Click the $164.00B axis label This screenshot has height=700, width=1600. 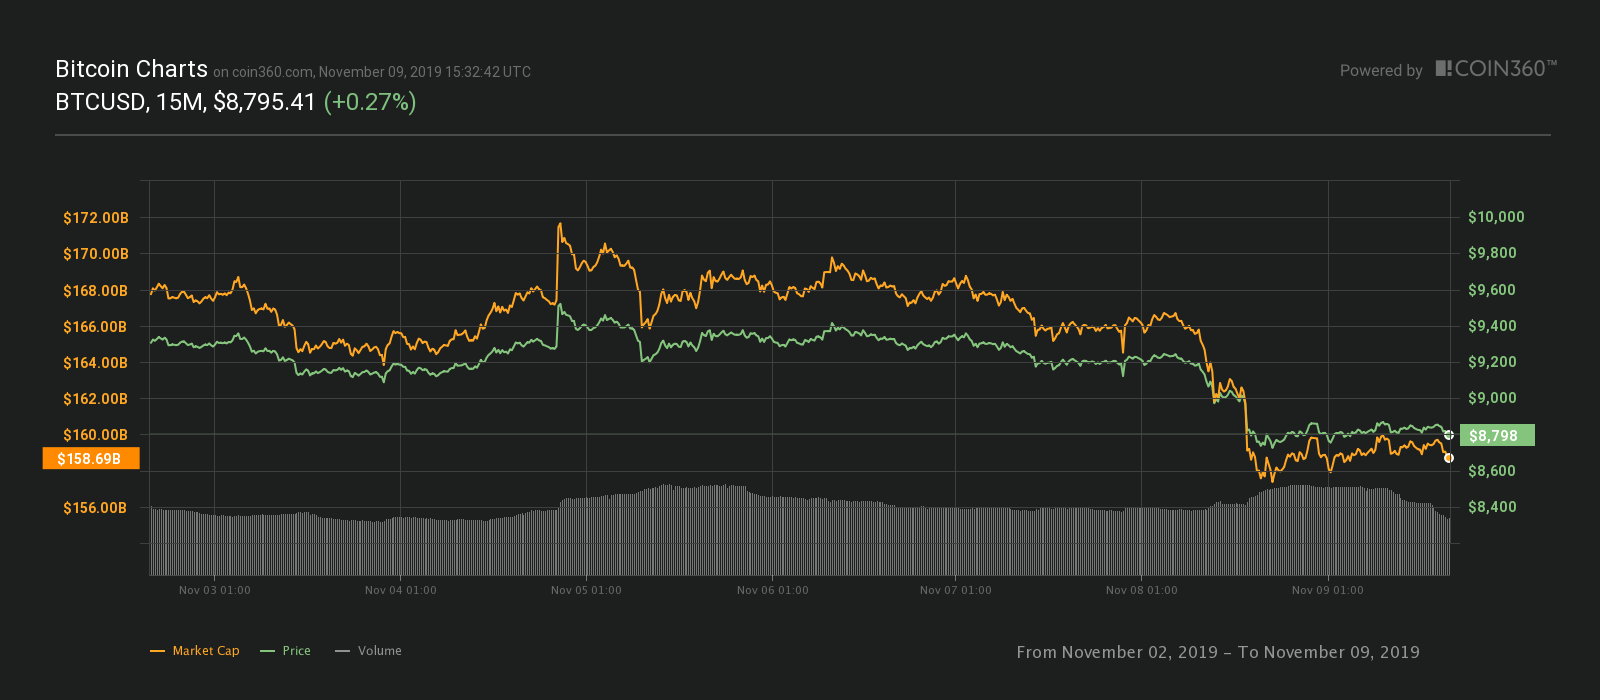(96, 363)
